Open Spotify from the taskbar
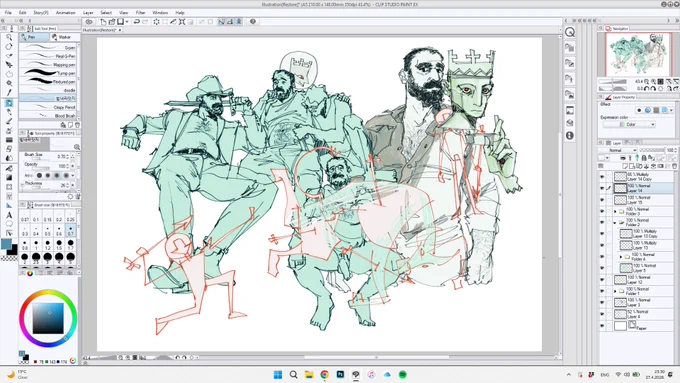The height and width of the screenshot is (383, 680). 402,375
